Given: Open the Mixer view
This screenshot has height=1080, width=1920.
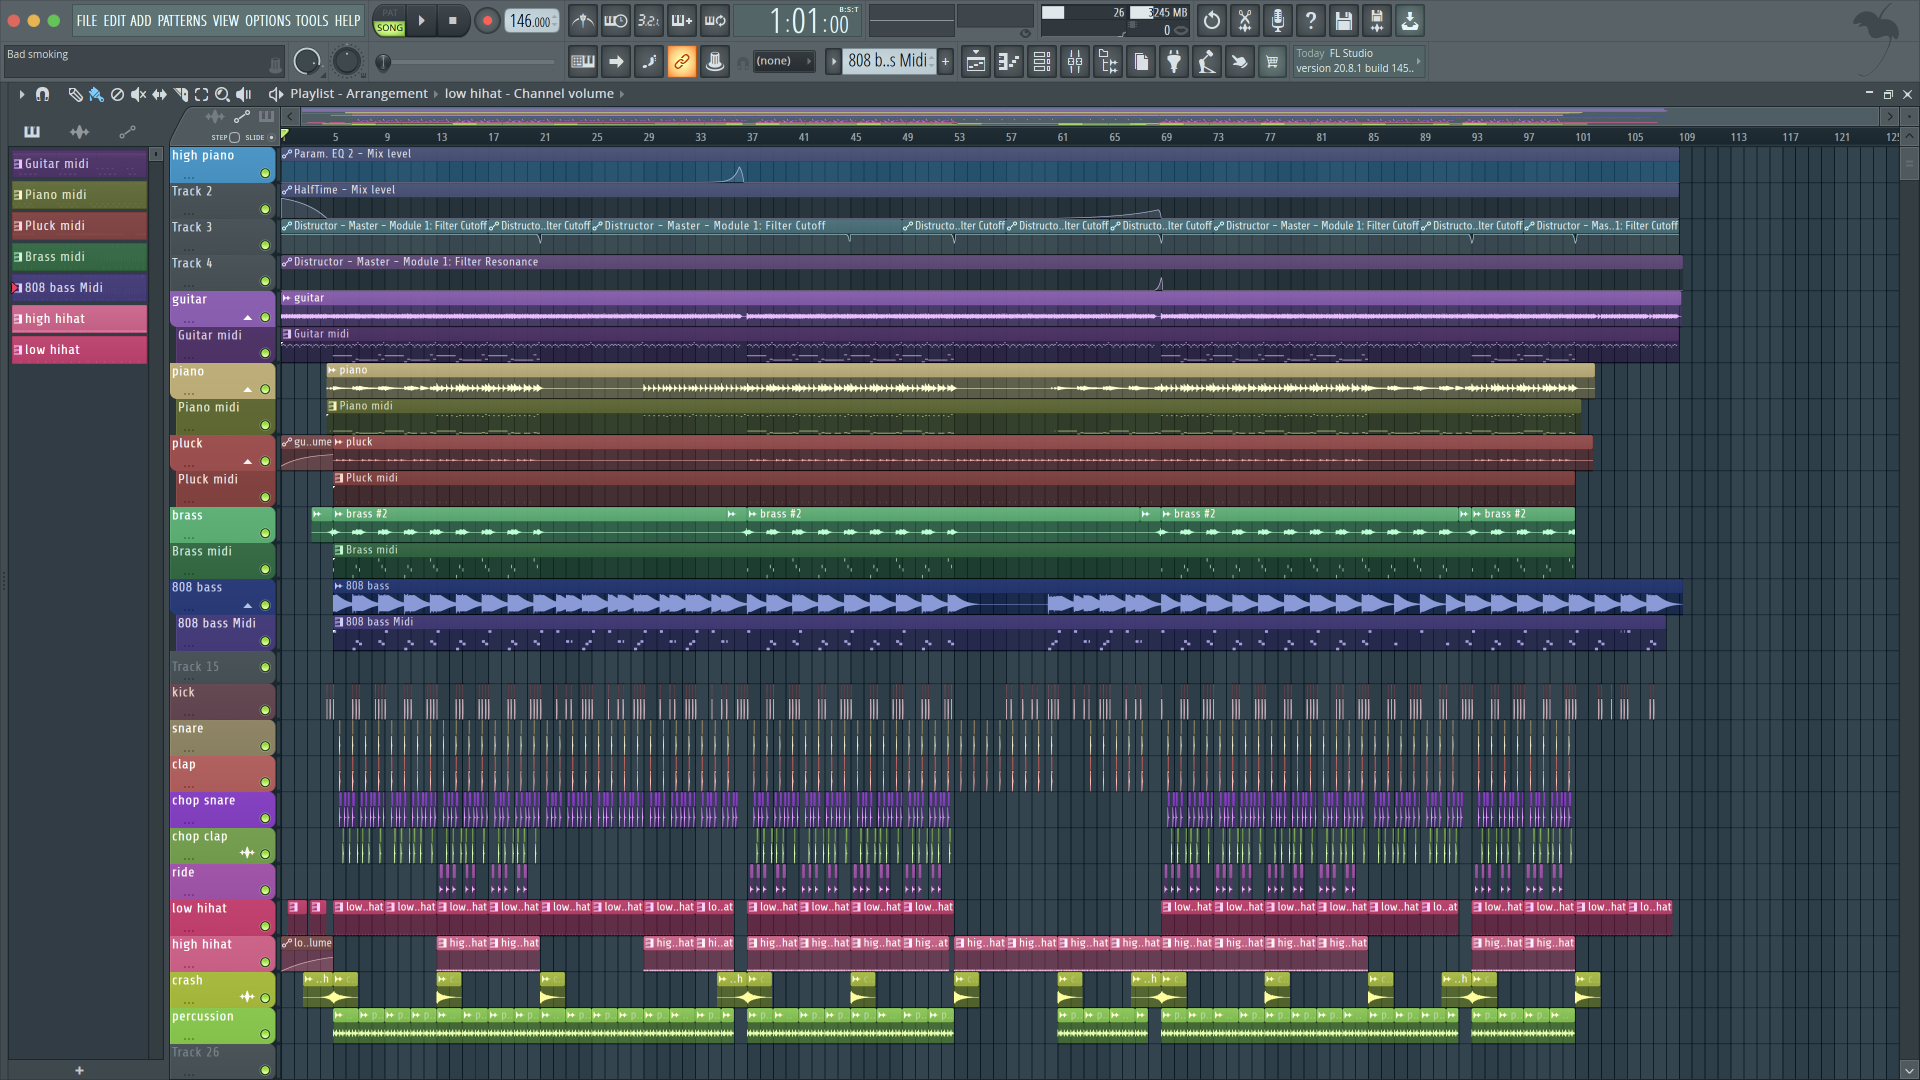Looking at the screenshot, I should click(x=1075, y=62).
